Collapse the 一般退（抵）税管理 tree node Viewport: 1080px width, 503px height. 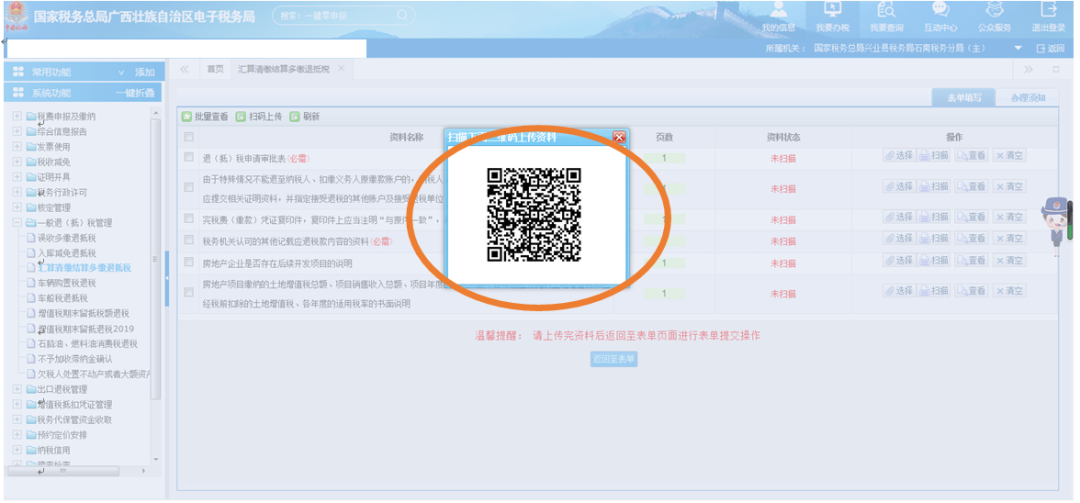pyautogui.click(x=17, y=223)
